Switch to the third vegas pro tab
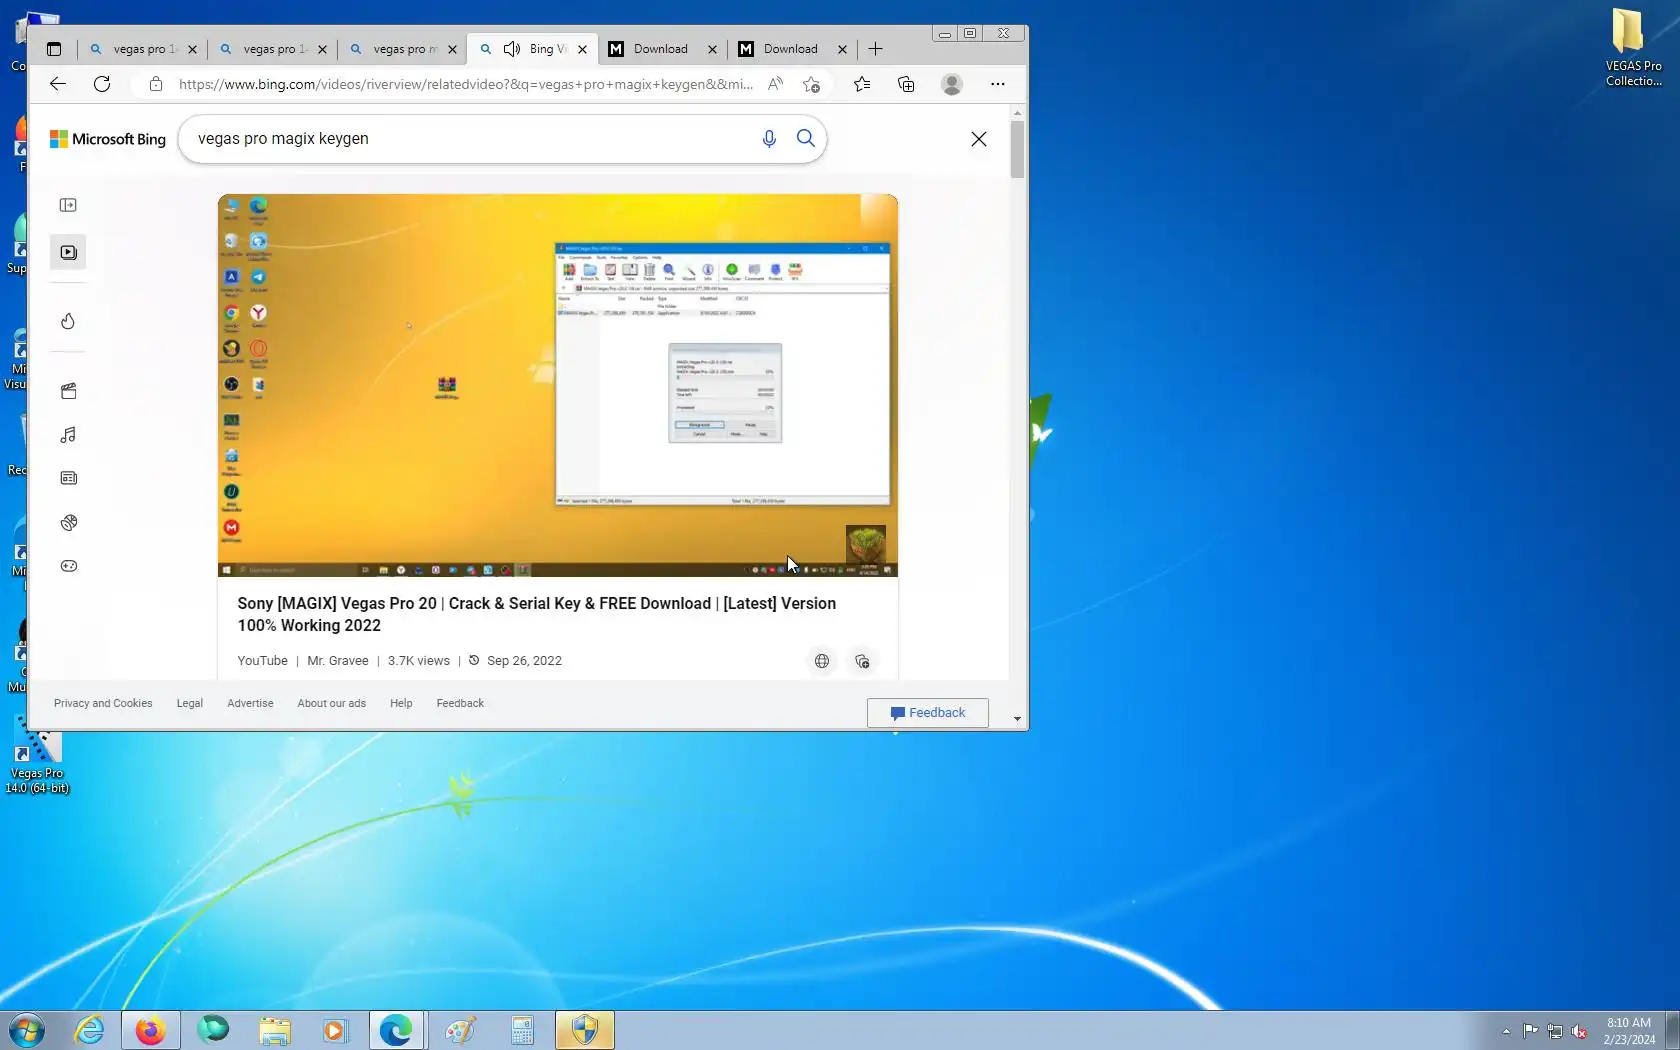The height and width of the screenshot is (1050, 1680). 402,49
